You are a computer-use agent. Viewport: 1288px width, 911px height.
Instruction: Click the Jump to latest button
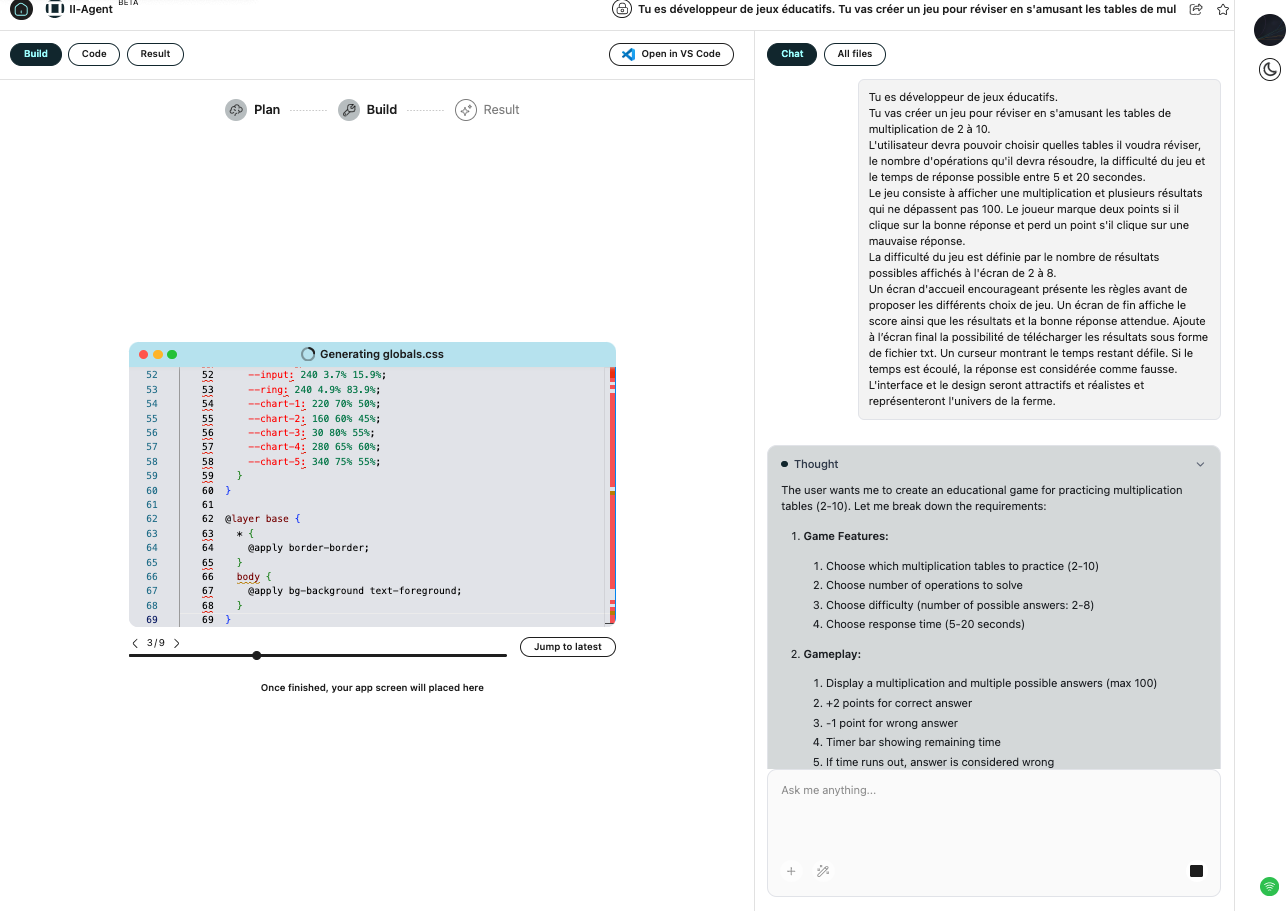coord(567,647)
